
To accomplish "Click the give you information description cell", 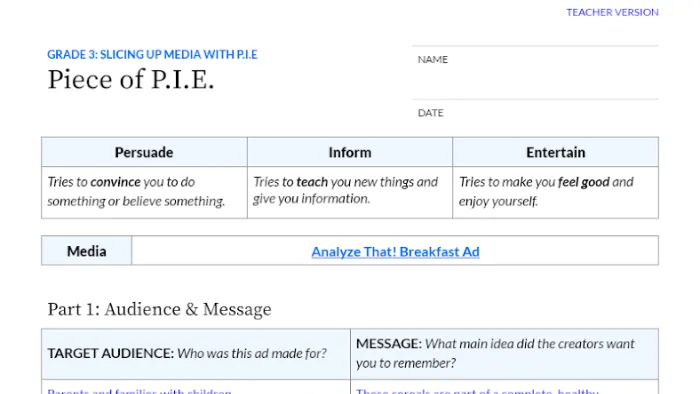I will pos(350,192).
